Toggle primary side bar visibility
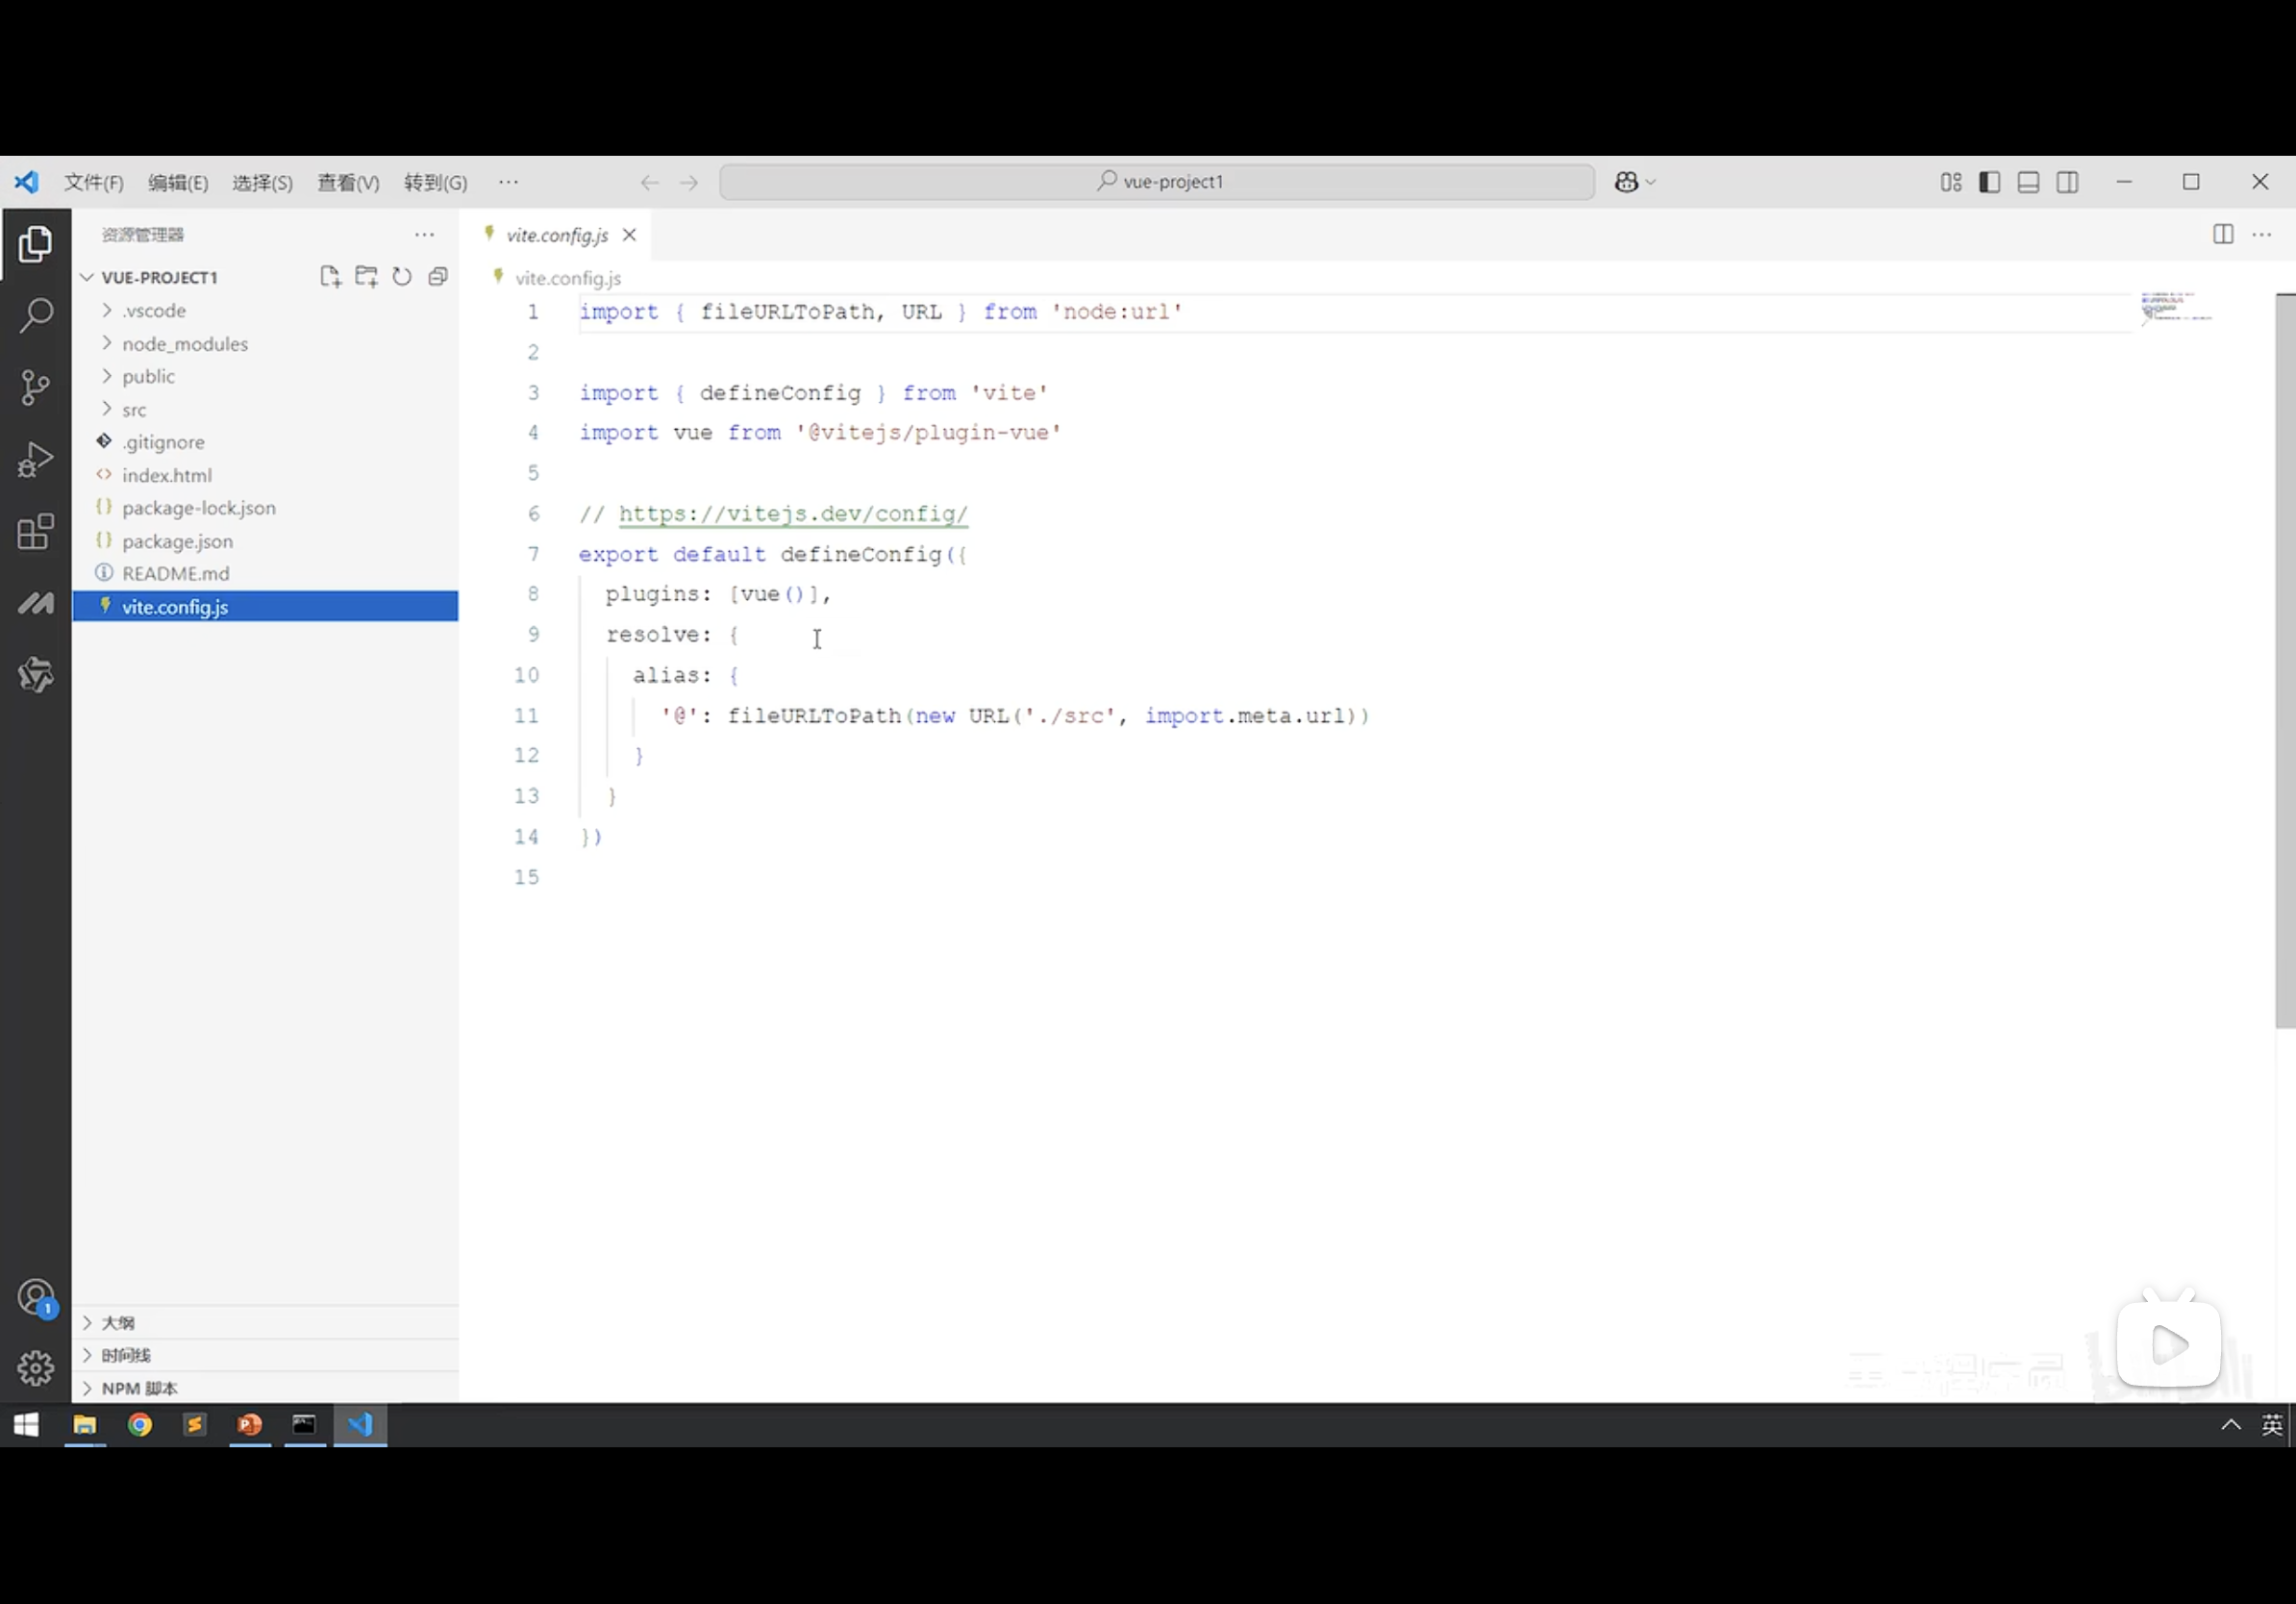This screenshot has width=2296, height=1604. [1989, 182]
